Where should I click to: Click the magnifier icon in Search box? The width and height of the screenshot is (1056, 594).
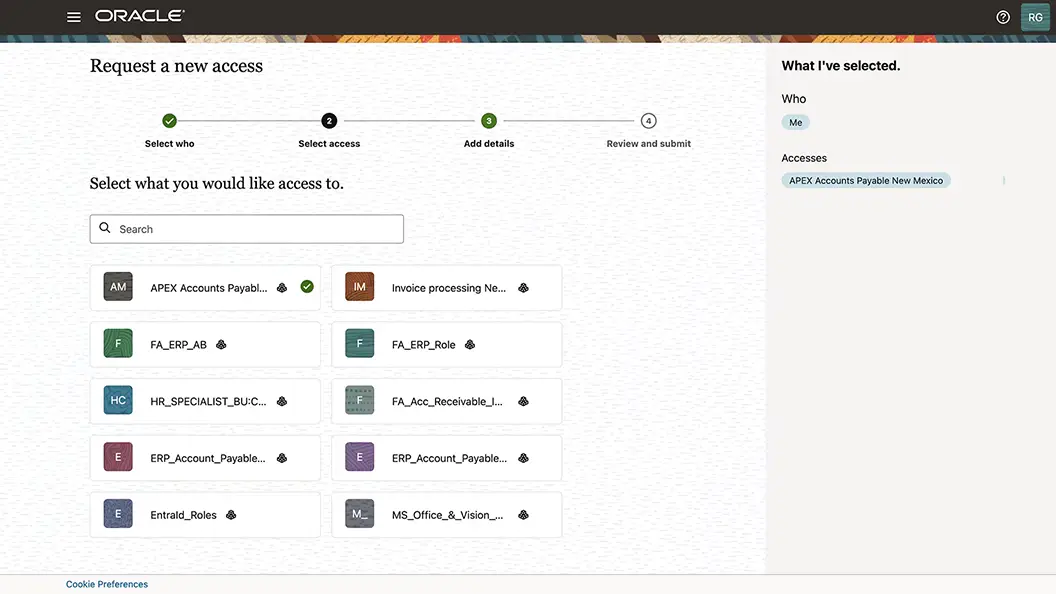pos(105,228)
